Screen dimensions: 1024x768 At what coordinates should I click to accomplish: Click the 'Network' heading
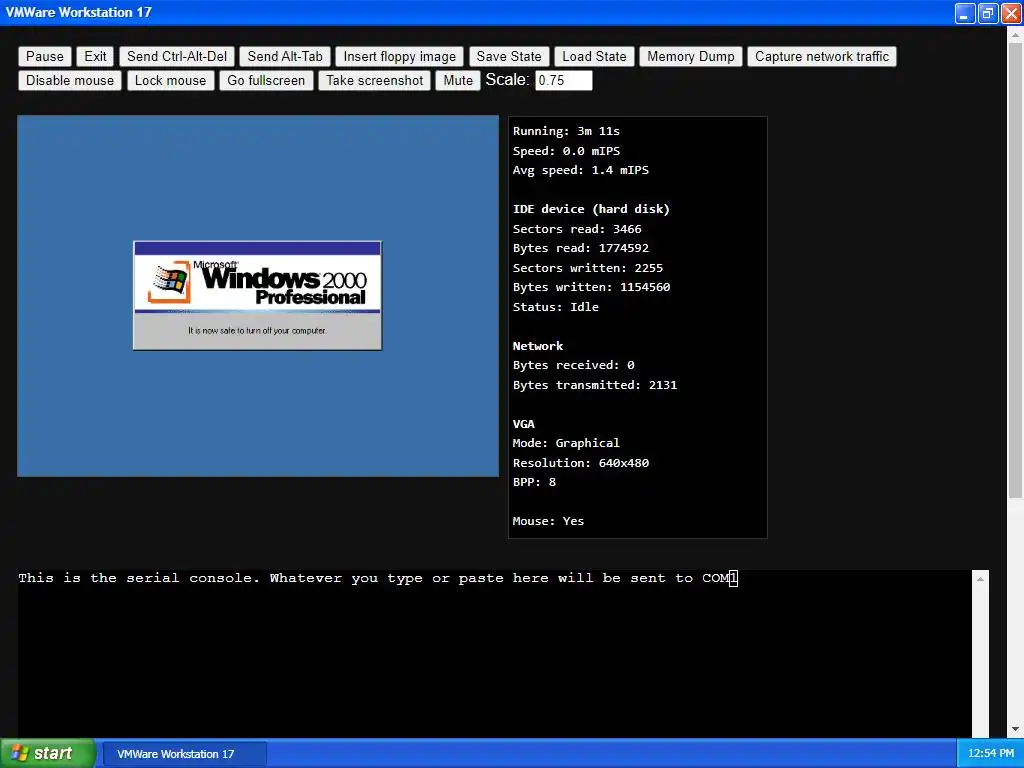(537, 346)
